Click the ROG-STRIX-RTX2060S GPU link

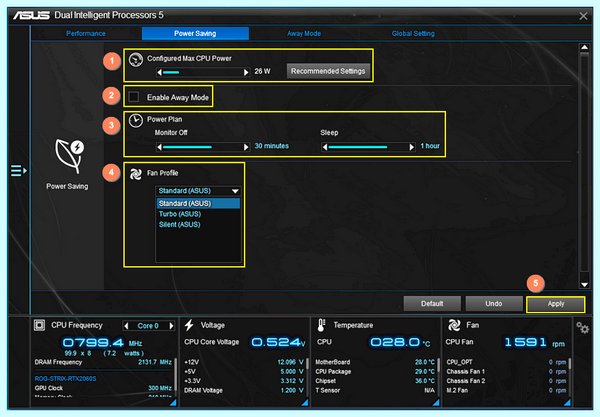tap(65, 379)
